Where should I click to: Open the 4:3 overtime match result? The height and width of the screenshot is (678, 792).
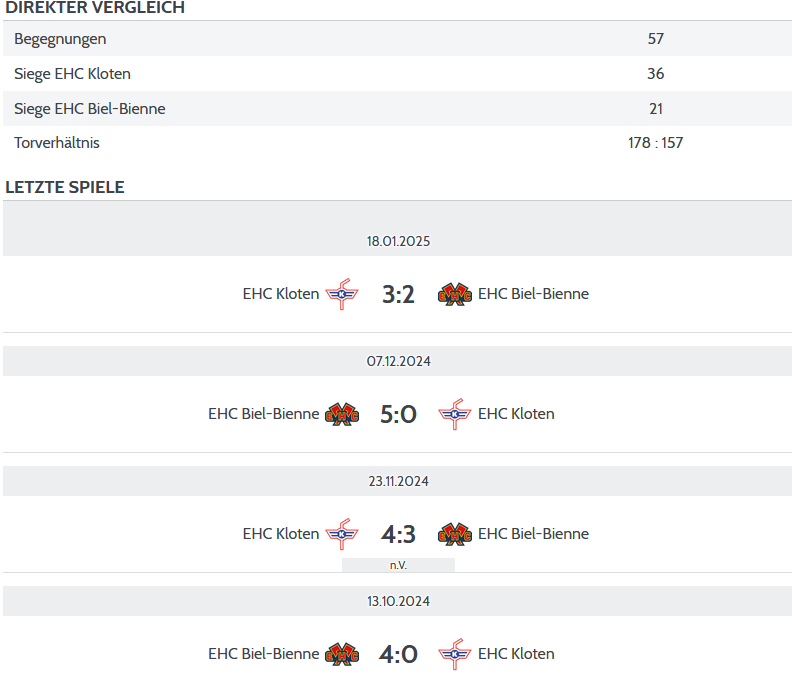(x=398, y=534)
